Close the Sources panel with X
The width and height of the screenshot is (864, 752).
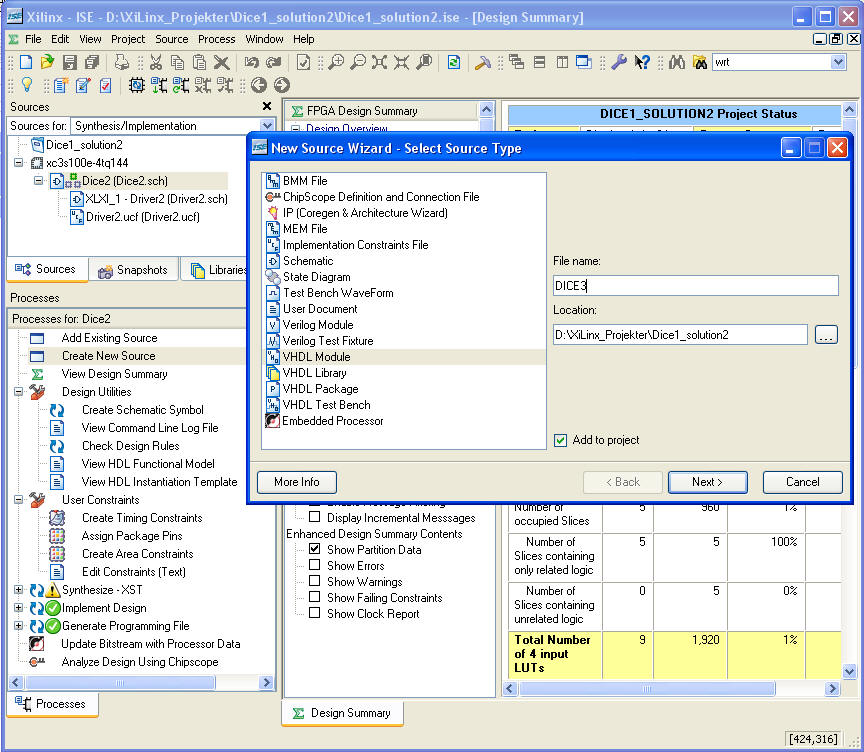point(267,106)
